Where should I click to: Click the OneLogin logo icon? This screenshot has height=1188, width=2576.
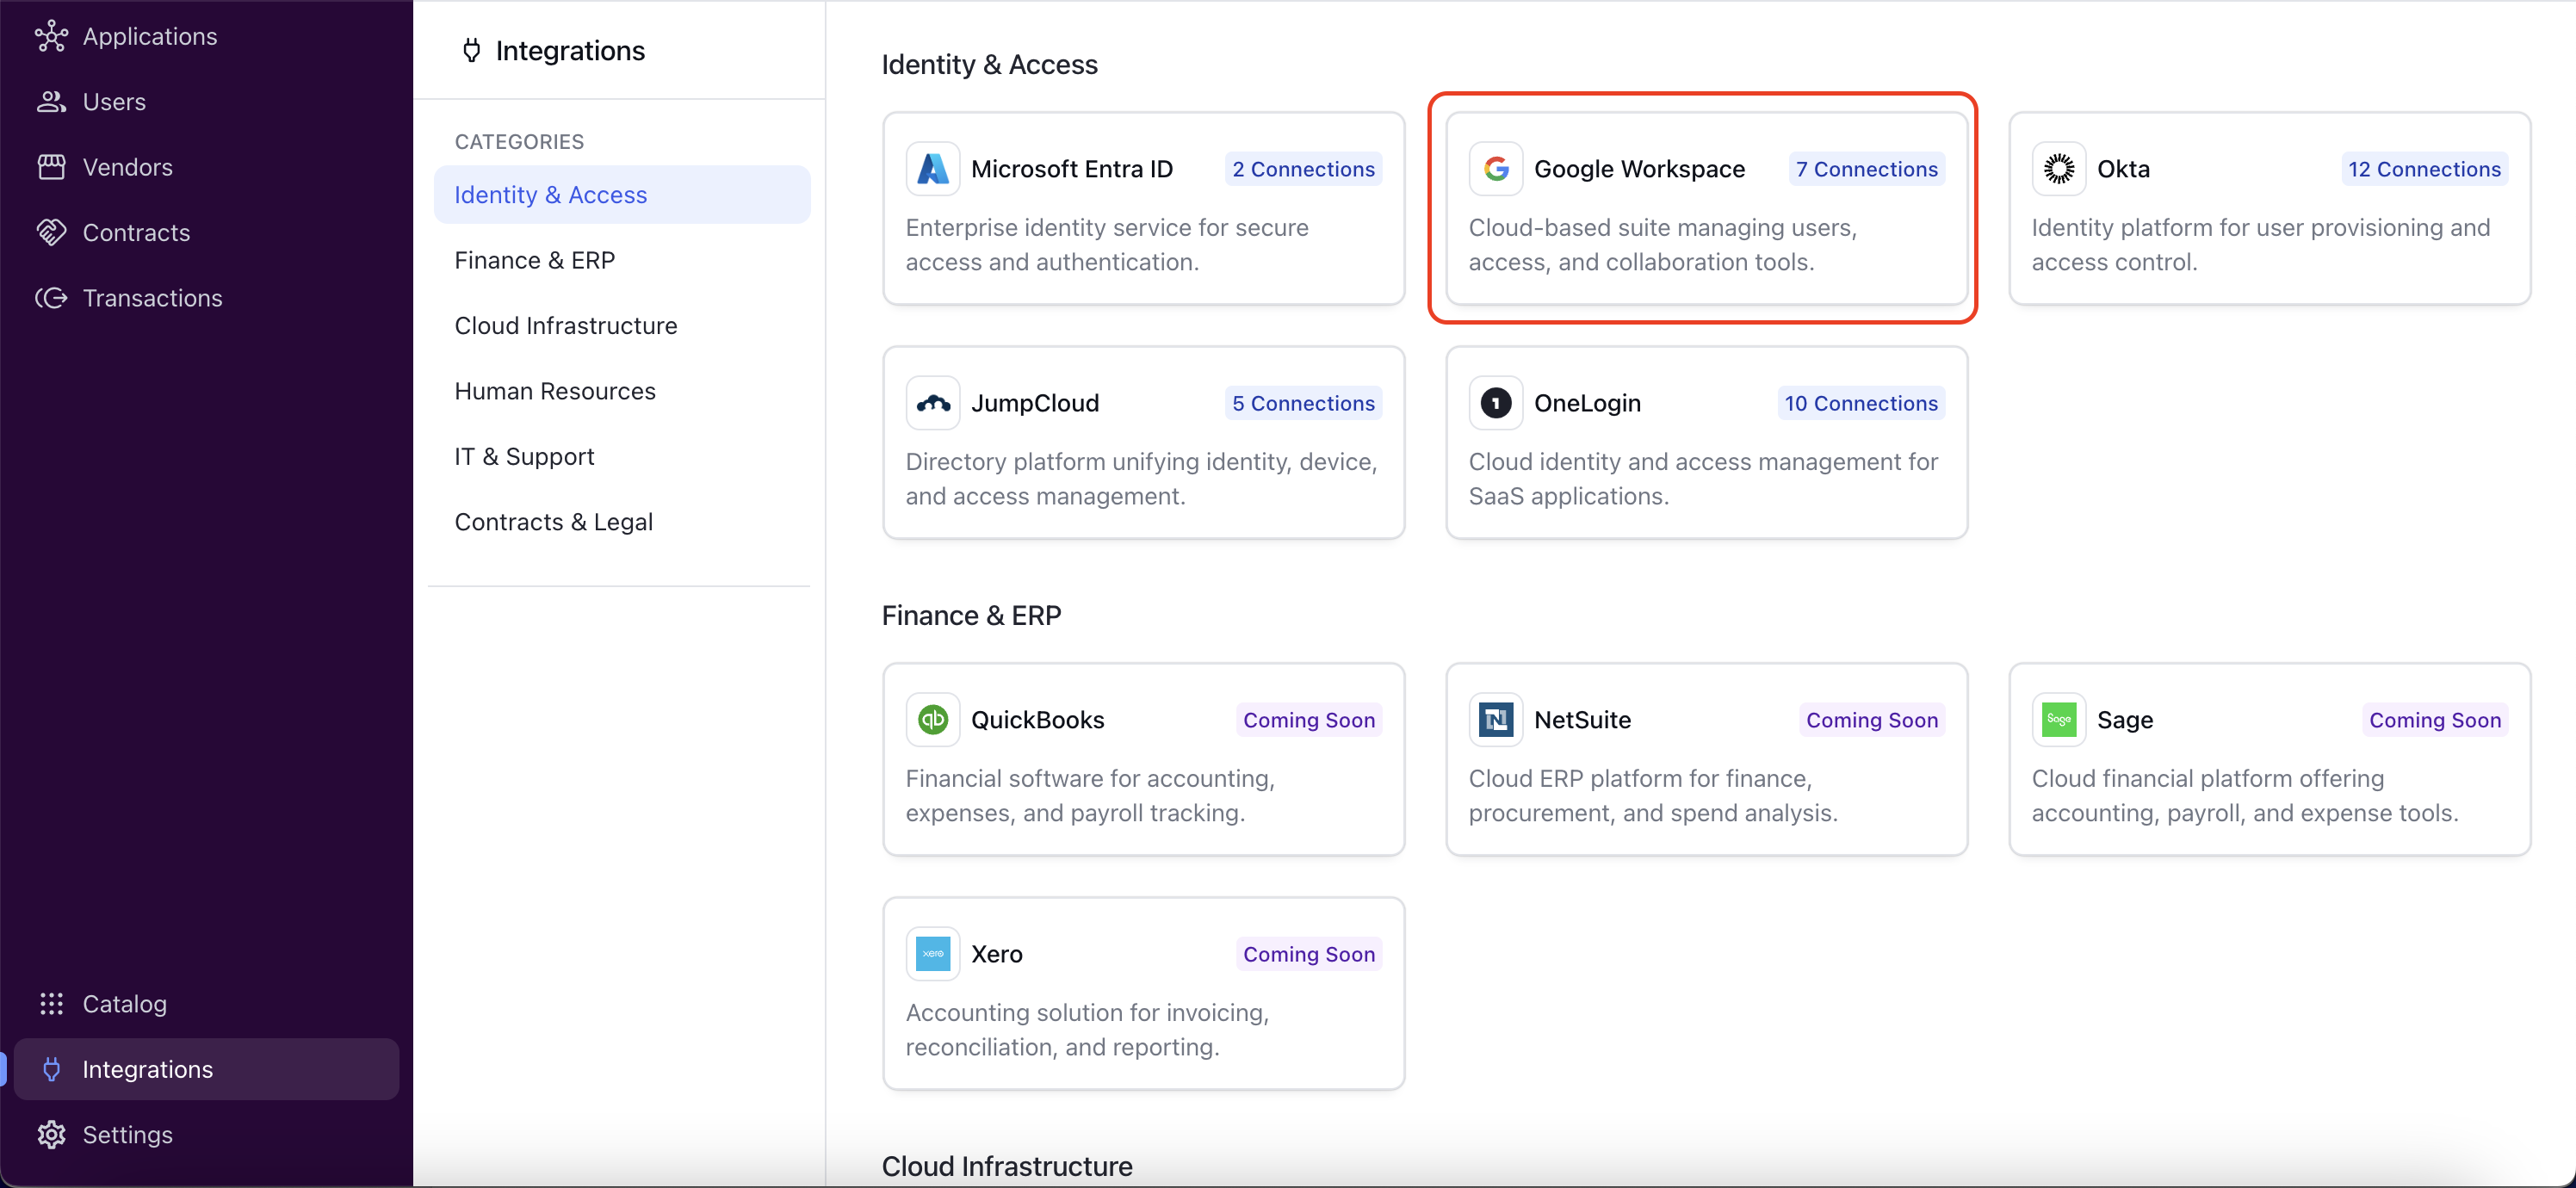(x=1495, y=403)
